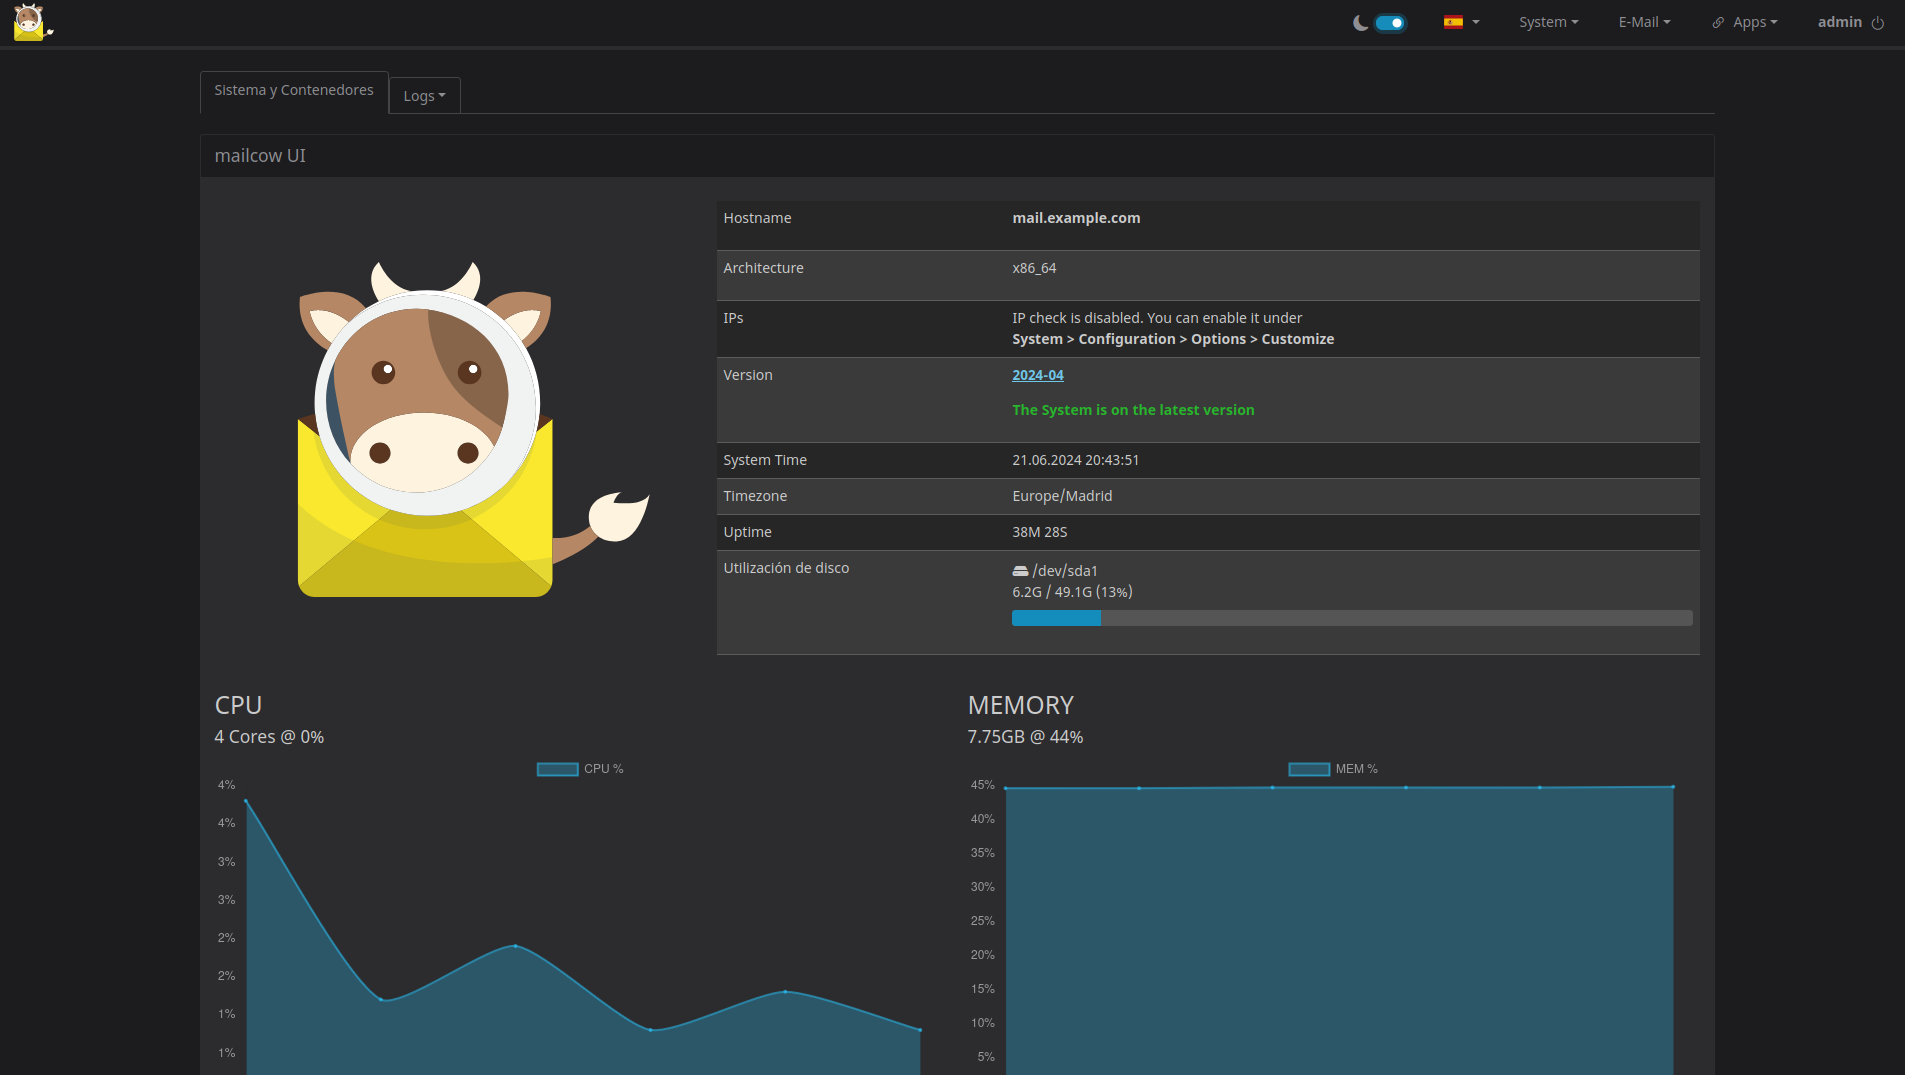Viewport: 1905px width, 1075px height.
Task: Toggle the CPU % legend box
Action: 557,769
